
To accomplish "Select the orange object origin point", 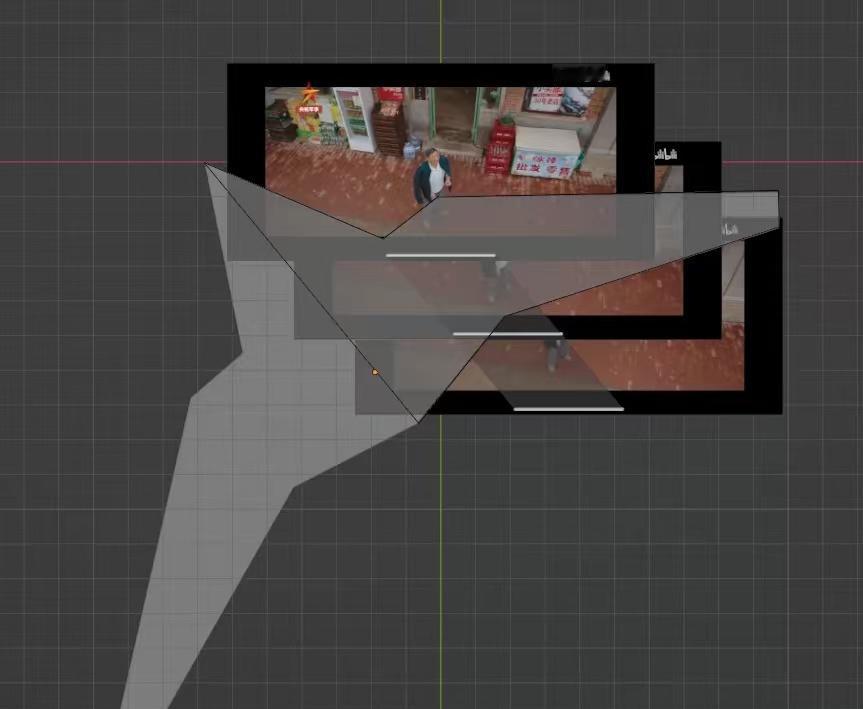I will click(x=375, y=372).
